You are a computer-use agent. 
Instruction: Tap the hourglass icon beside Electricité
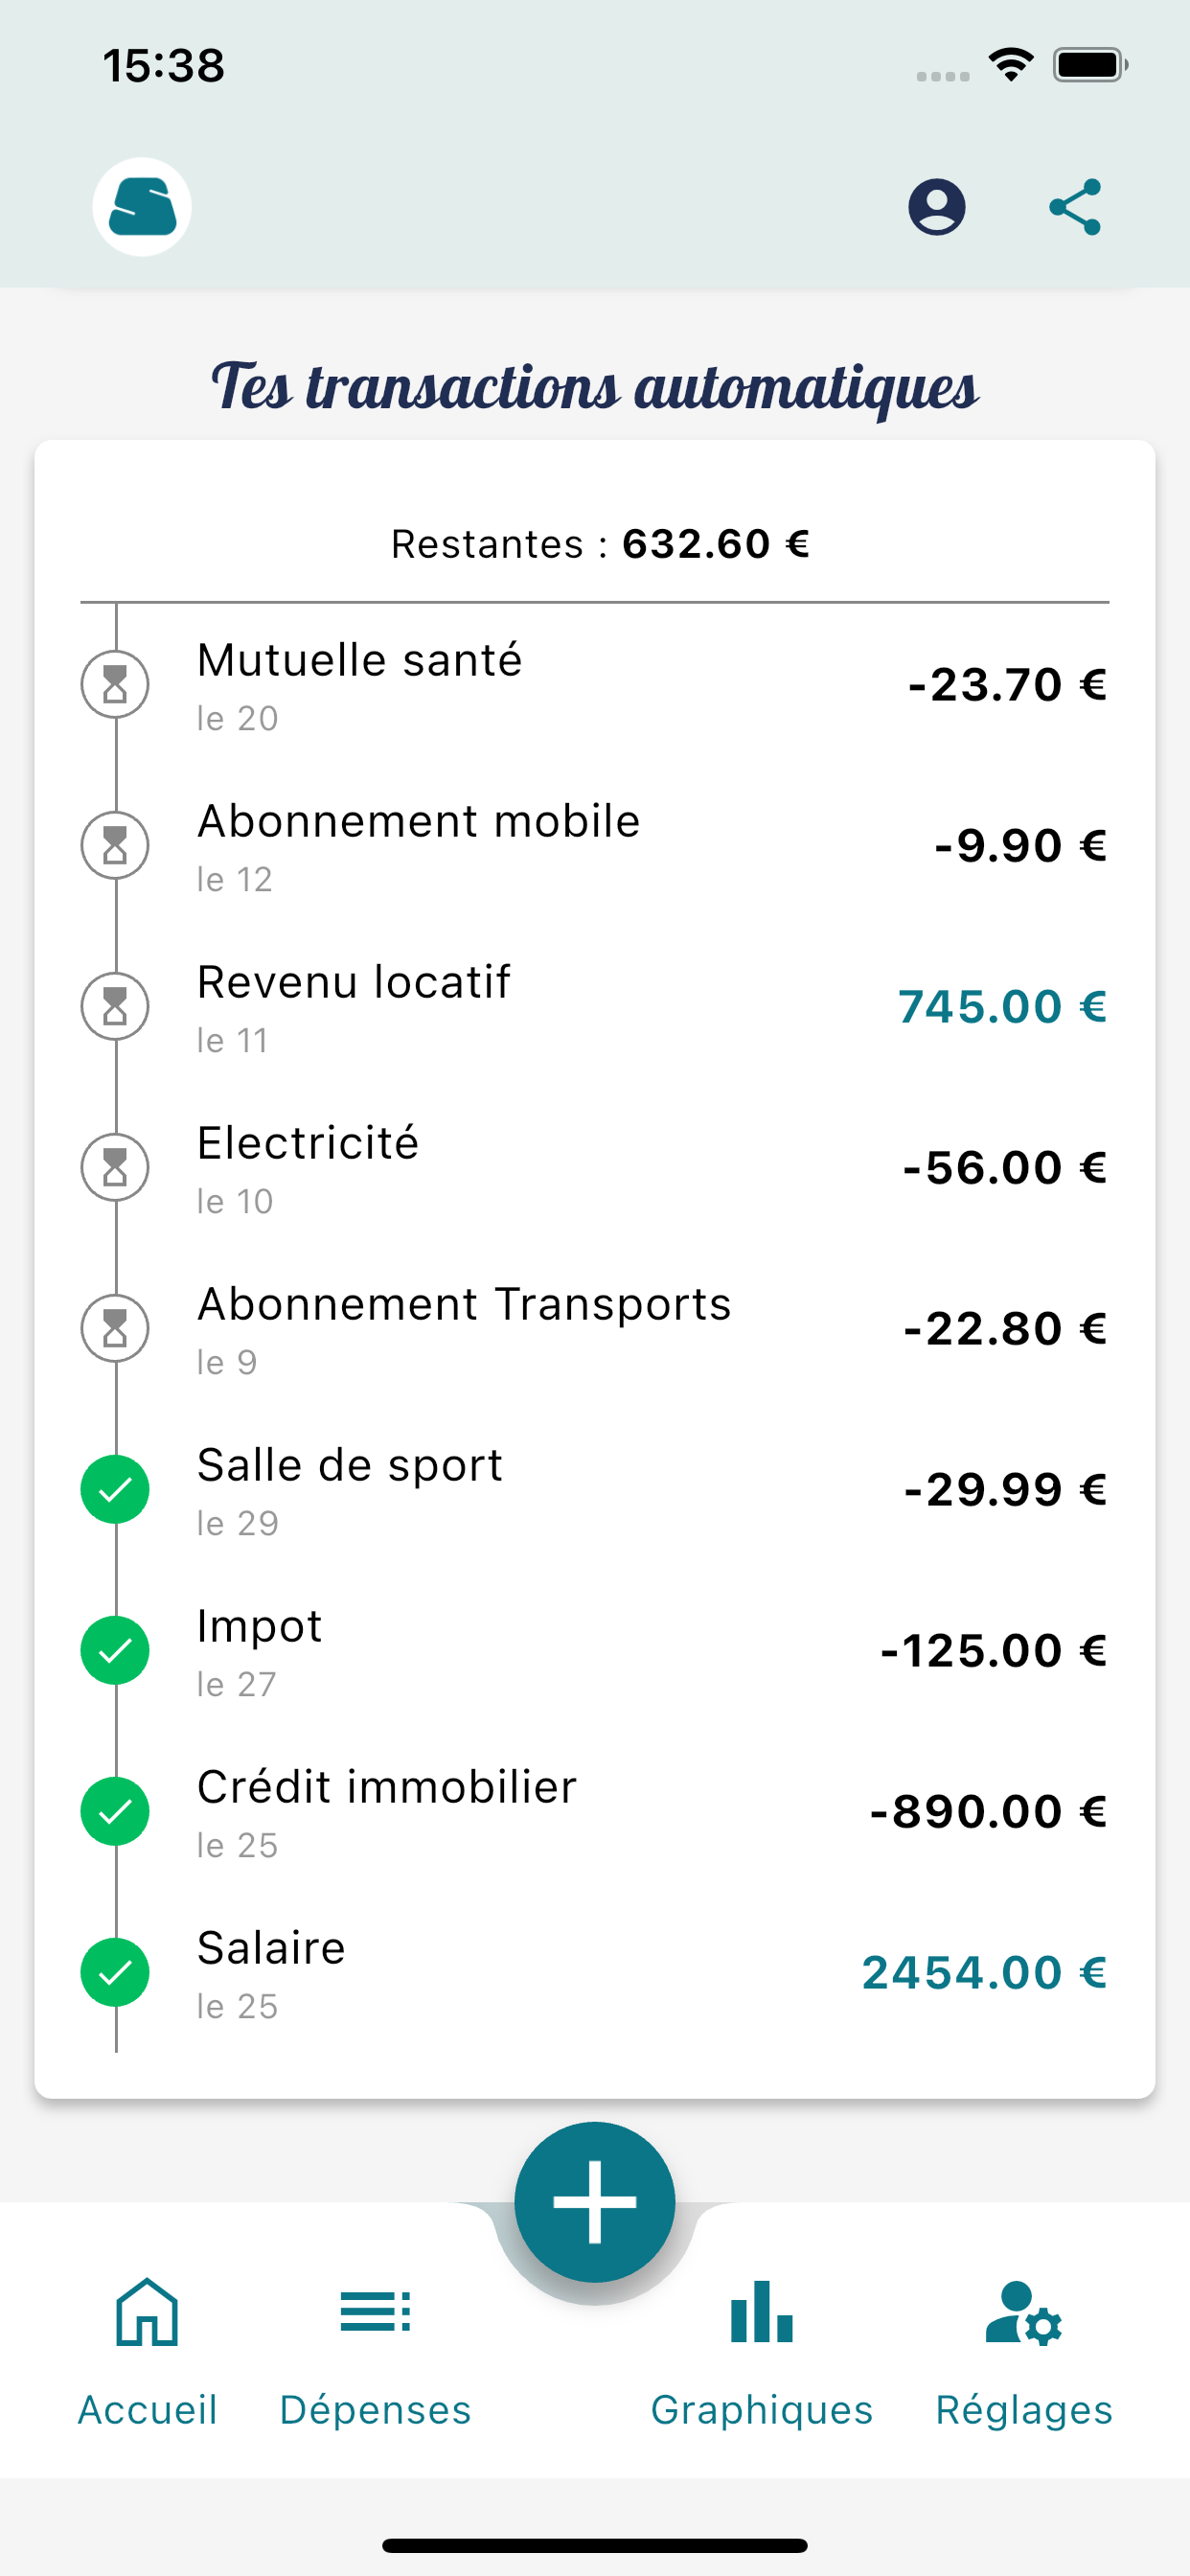pos(115,1168)
